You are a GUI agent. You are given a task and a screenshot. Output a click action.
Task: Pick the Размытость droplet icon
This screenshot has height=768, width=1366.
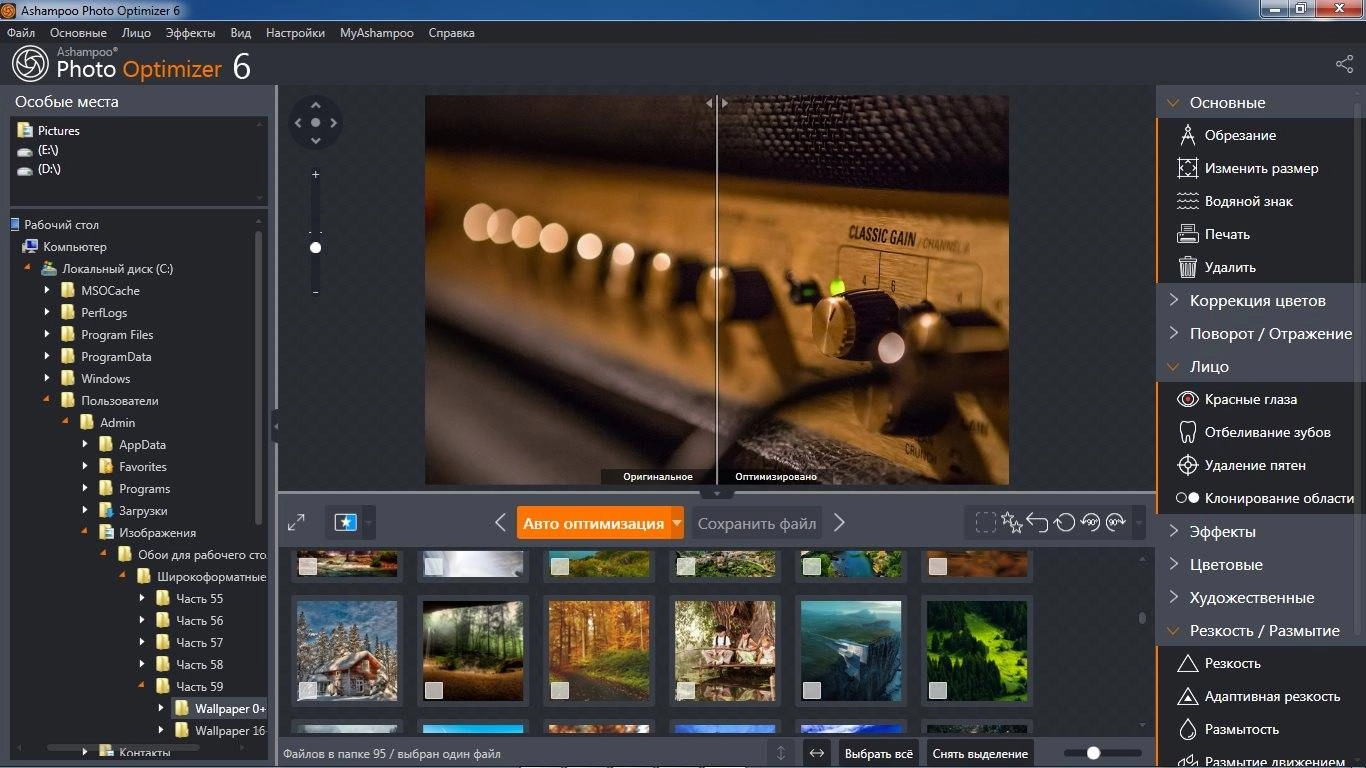coord(1187,729)
